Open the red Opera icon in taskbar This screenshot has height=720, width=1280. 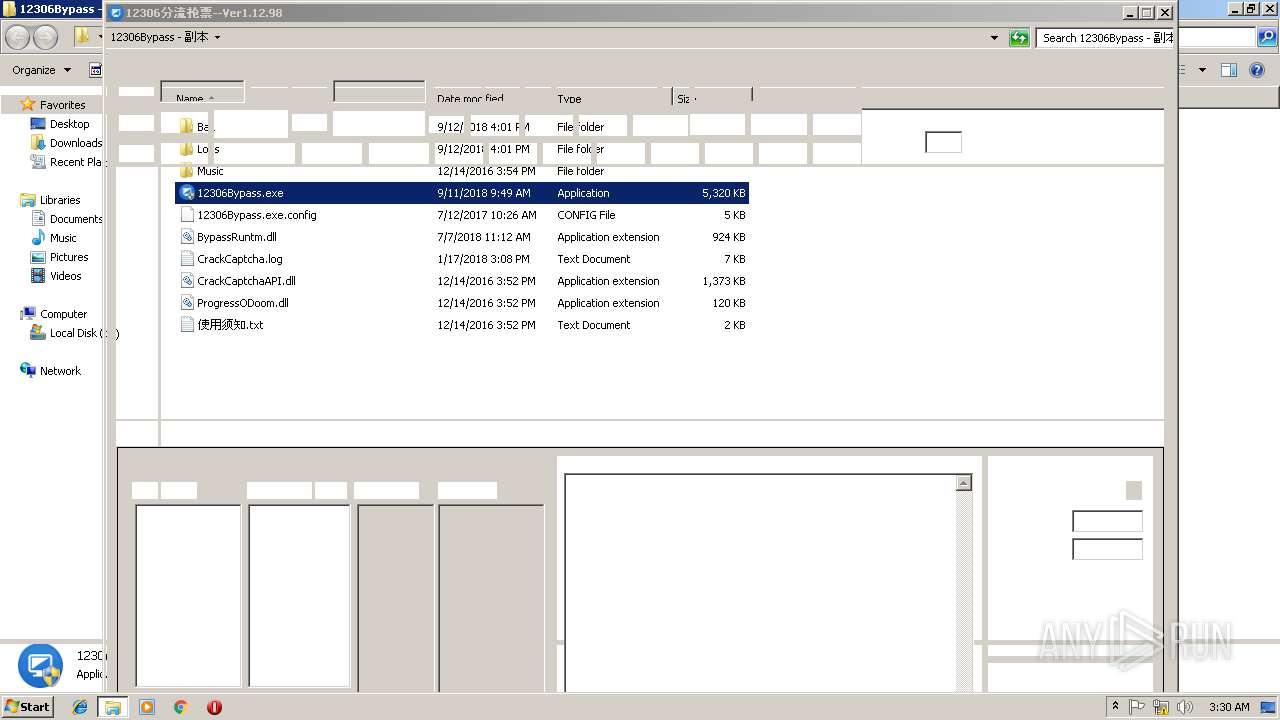coord(214,707)
